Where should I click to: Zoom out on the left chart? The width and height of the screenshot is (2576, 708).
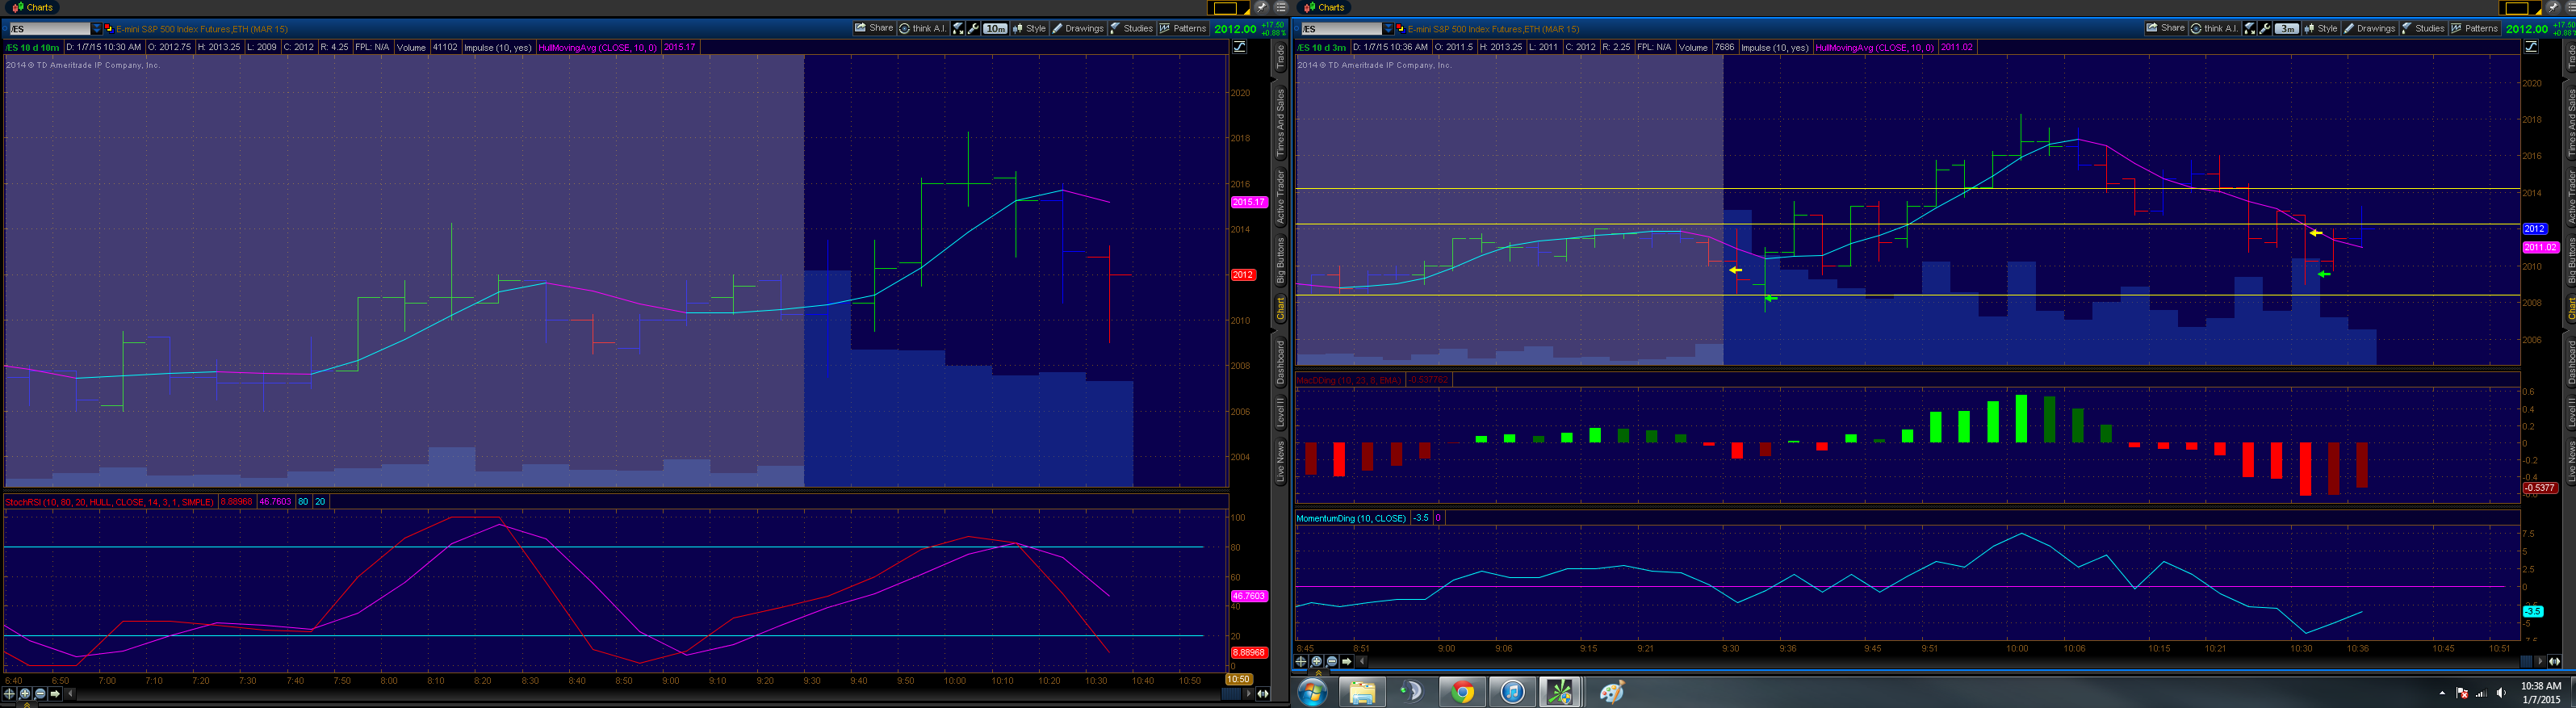click(40, 693)
